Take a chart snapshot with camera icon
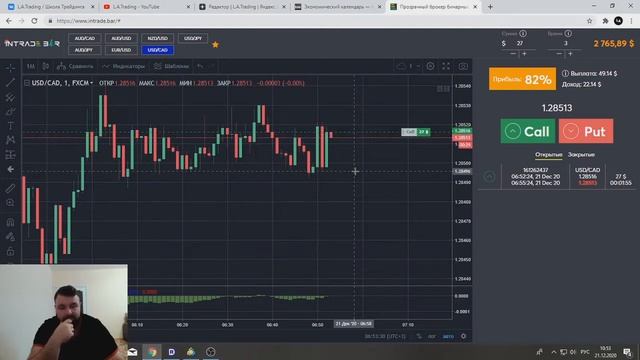The width and height of the screenshot is (640, 360). pyautogui.click(x=463, y=66)
